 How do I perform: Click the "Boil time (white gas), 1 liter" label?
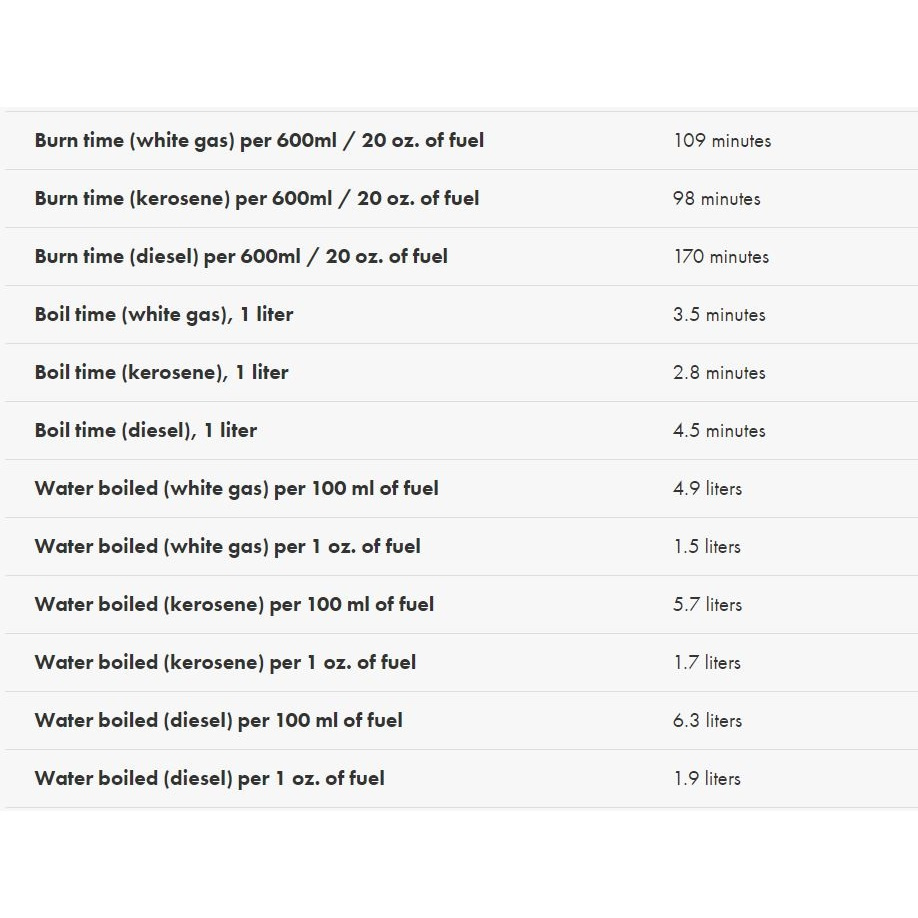[164, 315]
